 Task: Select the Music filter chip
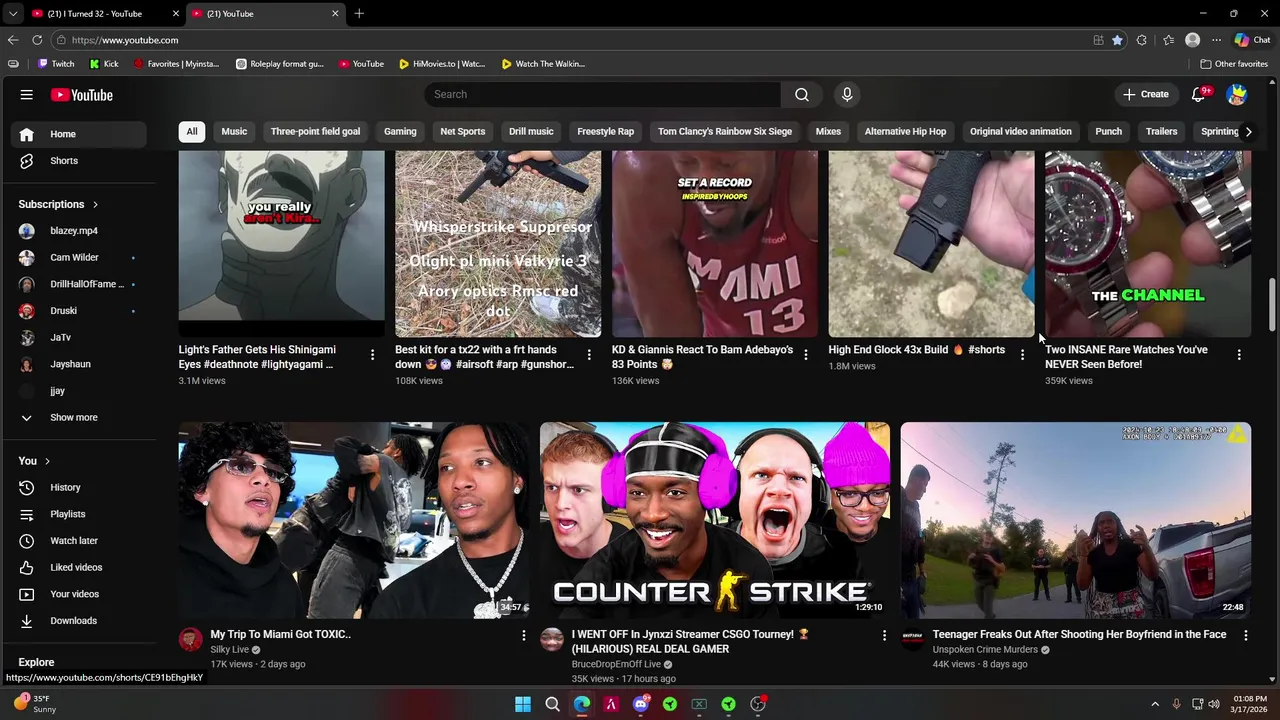pos(234,131)
